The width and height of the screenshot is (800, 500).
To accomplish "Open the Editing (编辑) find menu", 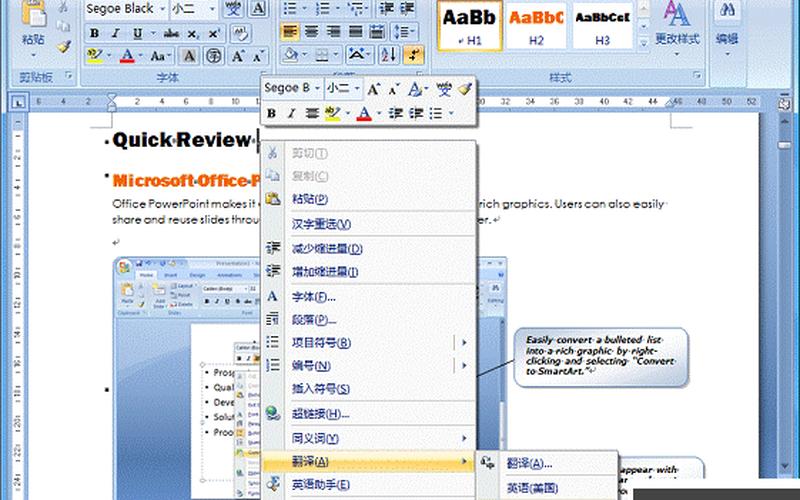I will (727, 28).
